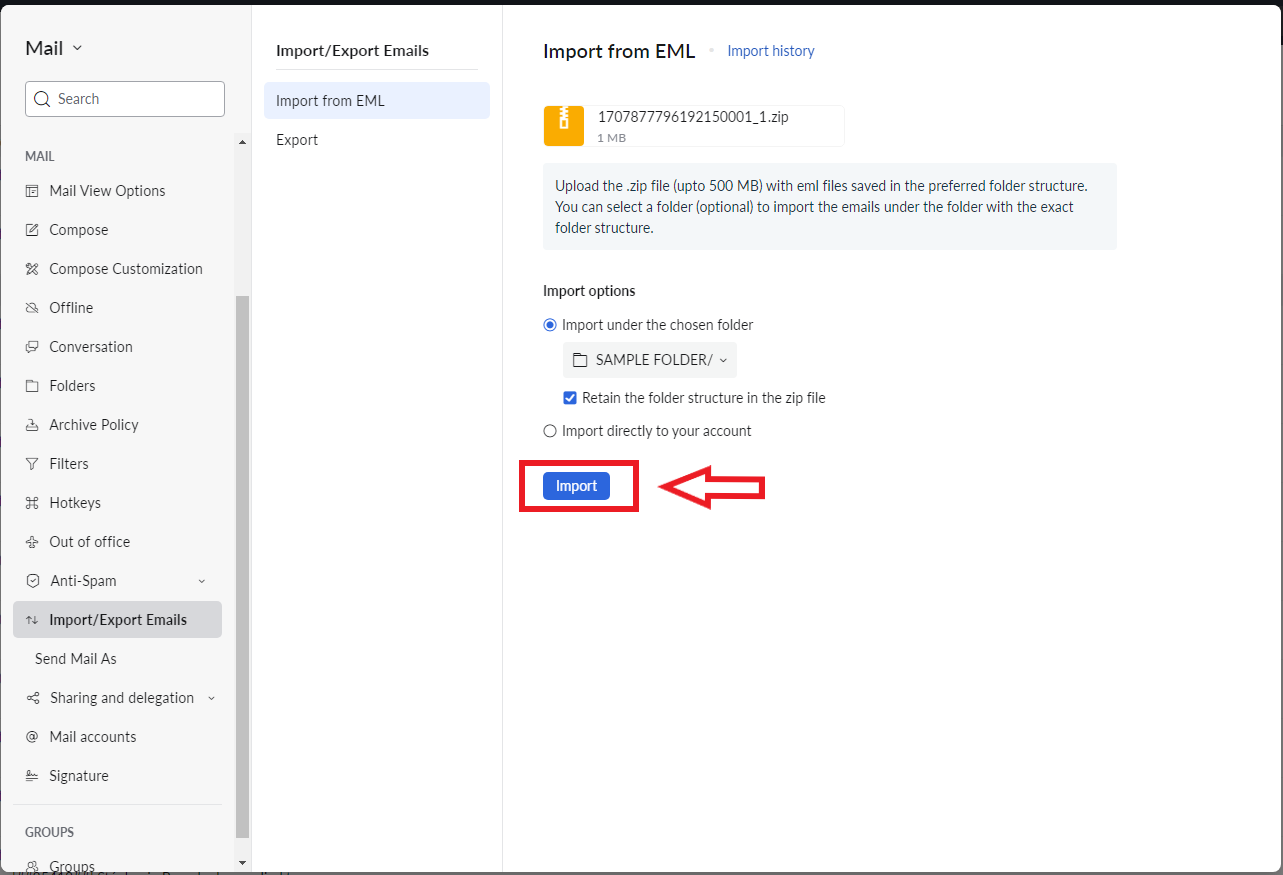This screenshot has width=1283, height=875.
Task: Click the Out of office airplane icon
Action: (32, 542)
